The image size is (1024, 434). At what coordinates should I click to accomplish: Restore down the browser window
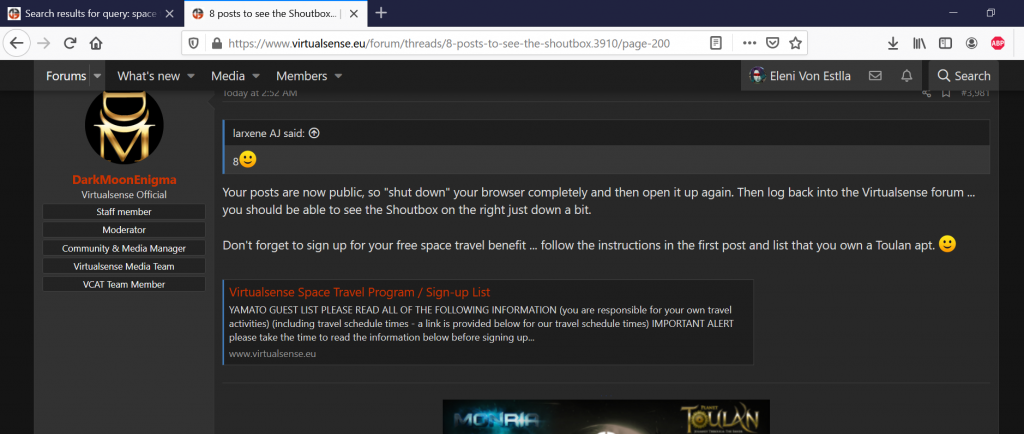[991, 13]
